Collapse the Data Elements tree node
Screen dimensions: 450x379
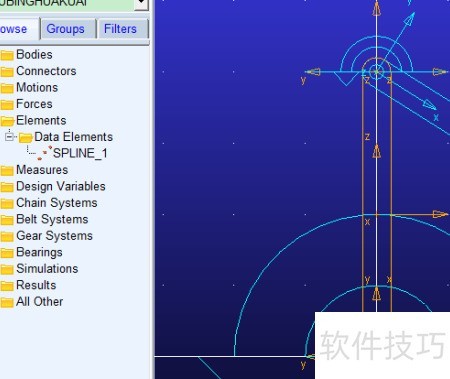click(9, 137)
